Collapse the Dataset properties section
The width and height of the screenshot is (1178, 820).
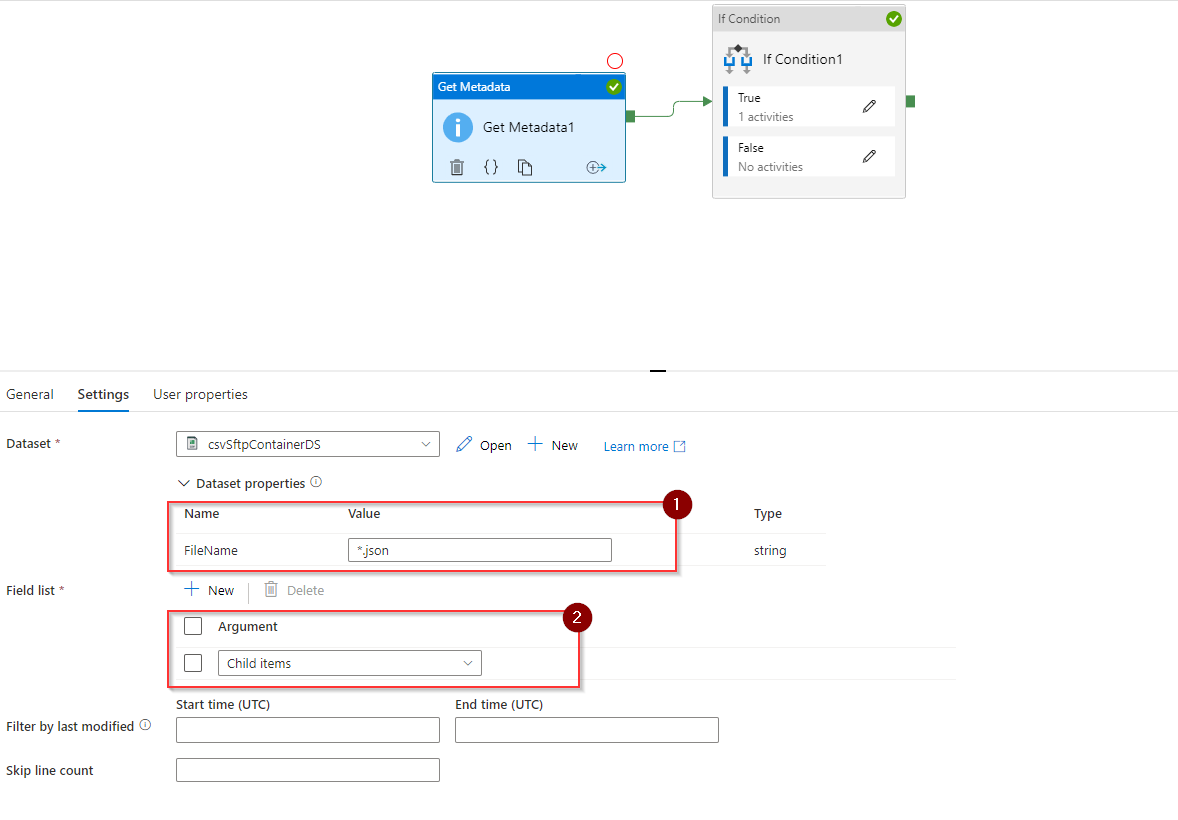pos(183,483)
